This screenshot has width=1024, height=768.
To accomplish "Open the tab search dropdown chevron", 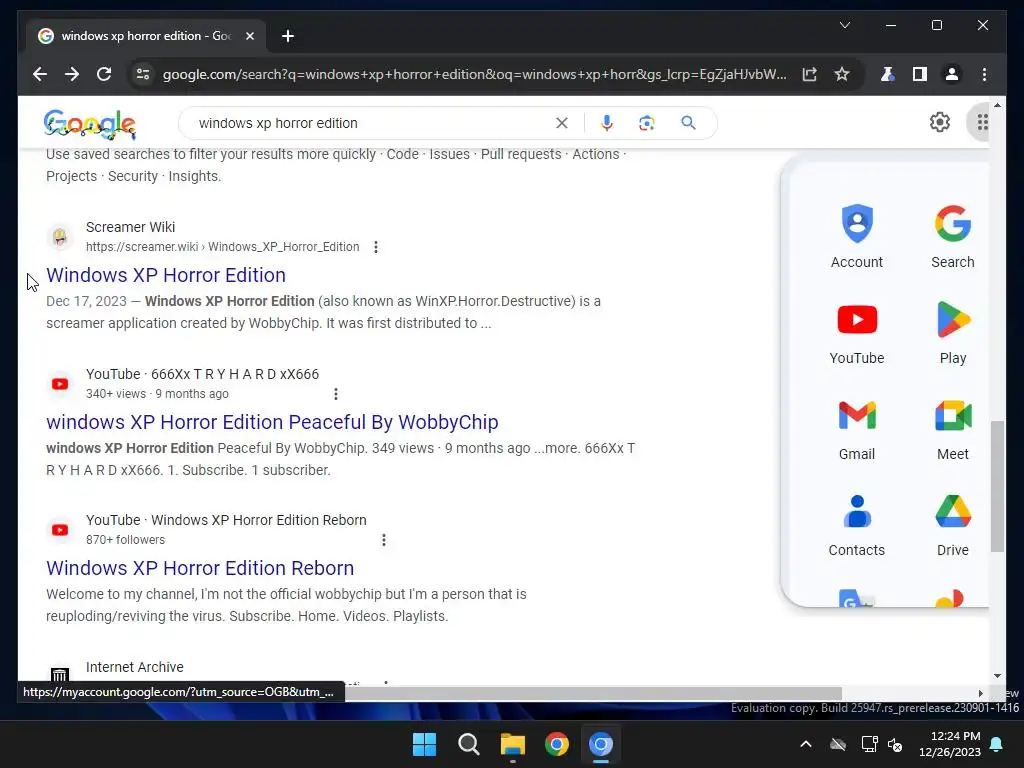I will click(844, 25).
